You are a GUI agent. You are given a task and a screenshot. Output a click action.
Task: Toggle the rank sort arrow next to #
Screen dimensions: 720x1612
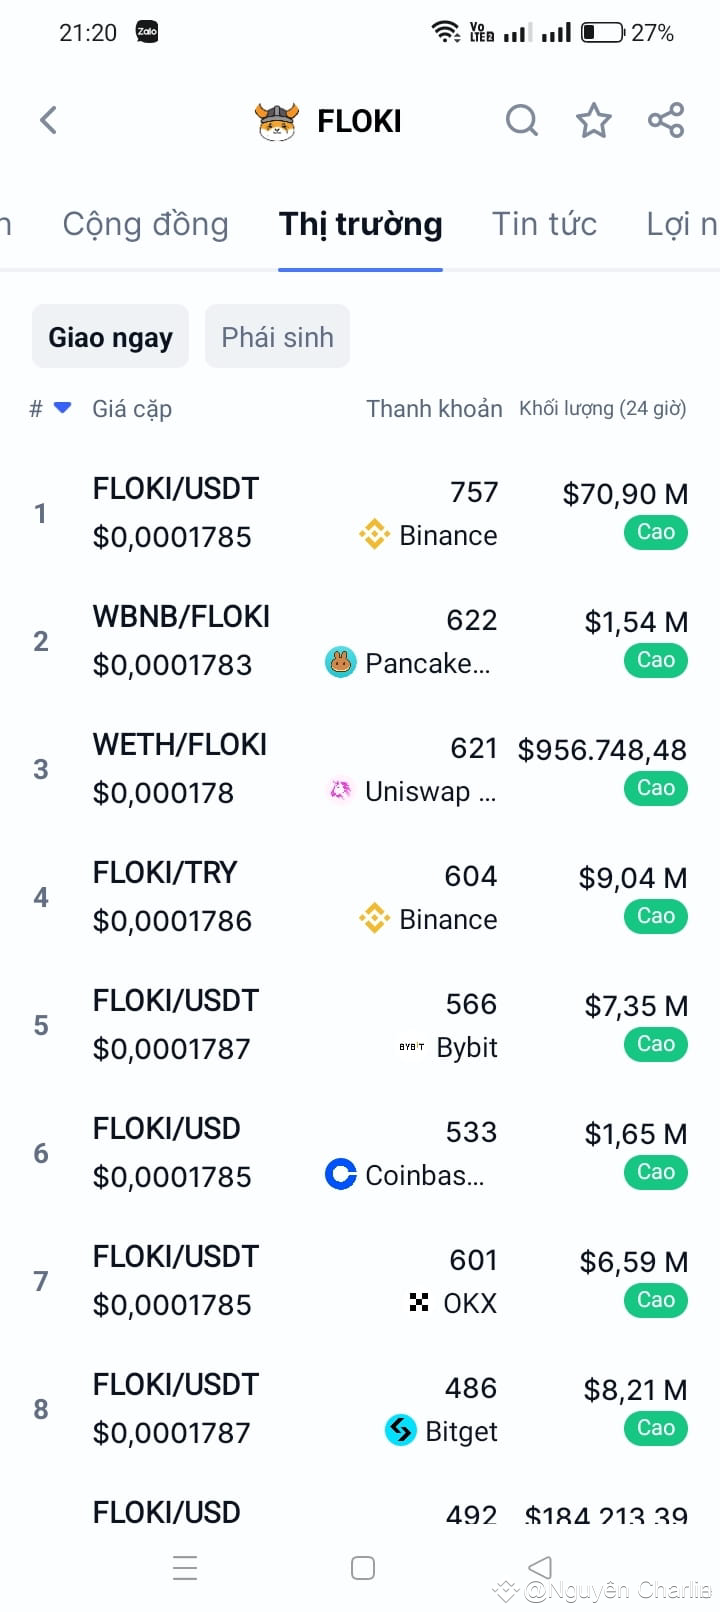tap(62, 408)
